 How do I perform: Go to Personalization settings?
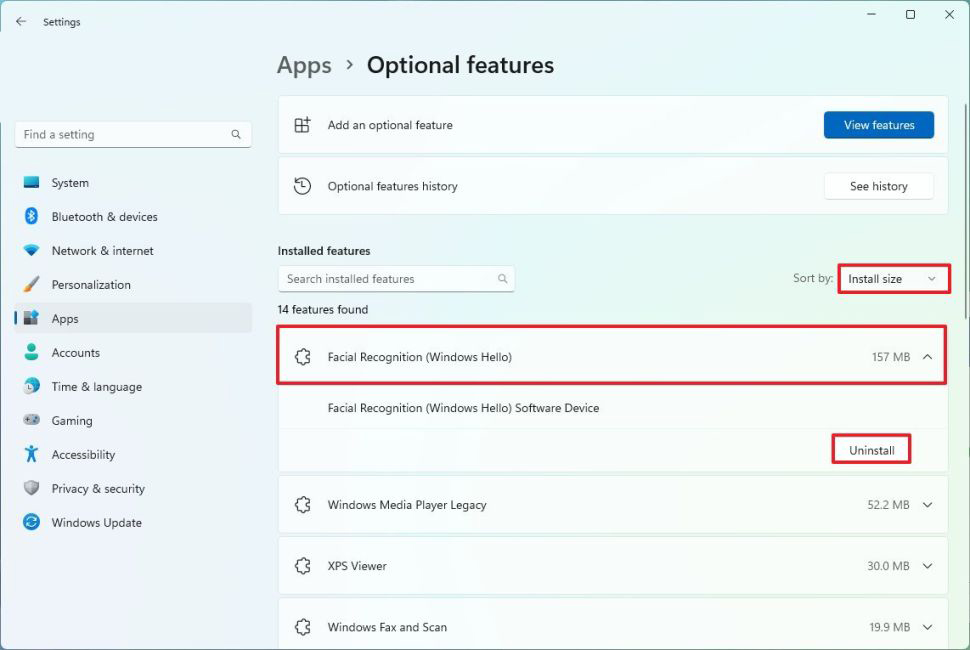pos(91,285)
